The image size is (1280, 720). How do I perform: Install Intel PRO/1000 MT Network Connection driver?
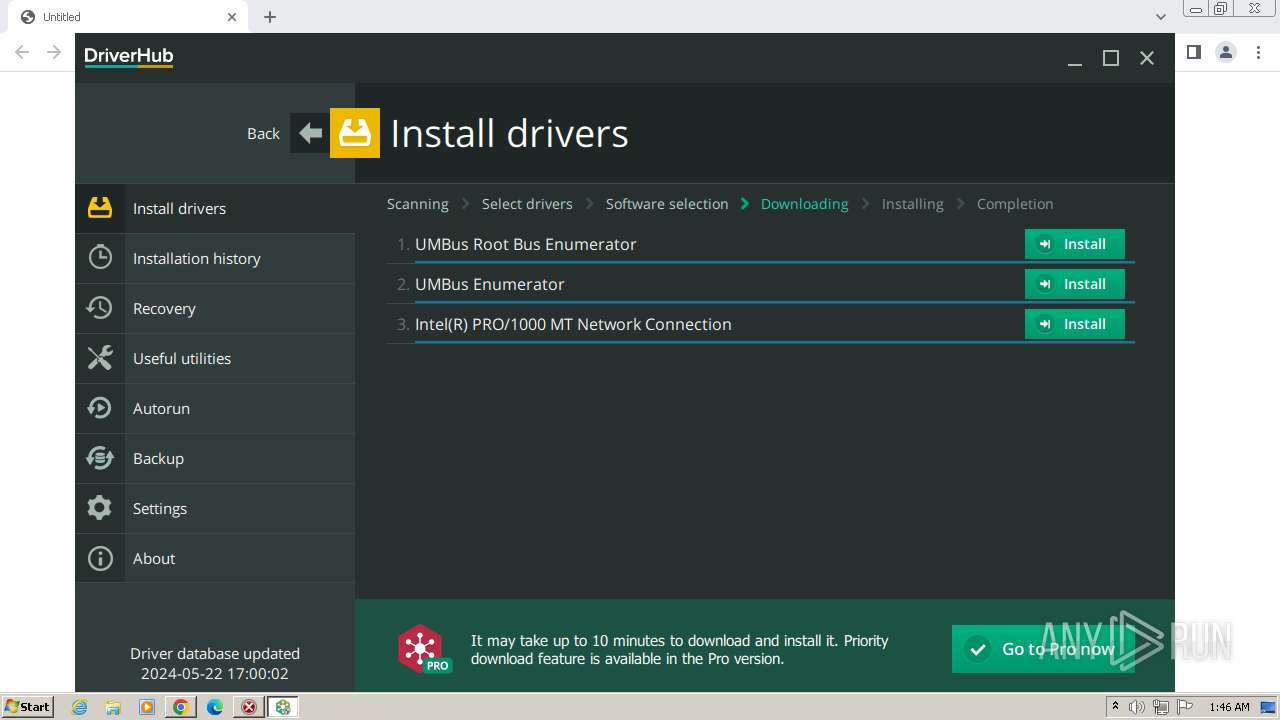pos(1075,324)
